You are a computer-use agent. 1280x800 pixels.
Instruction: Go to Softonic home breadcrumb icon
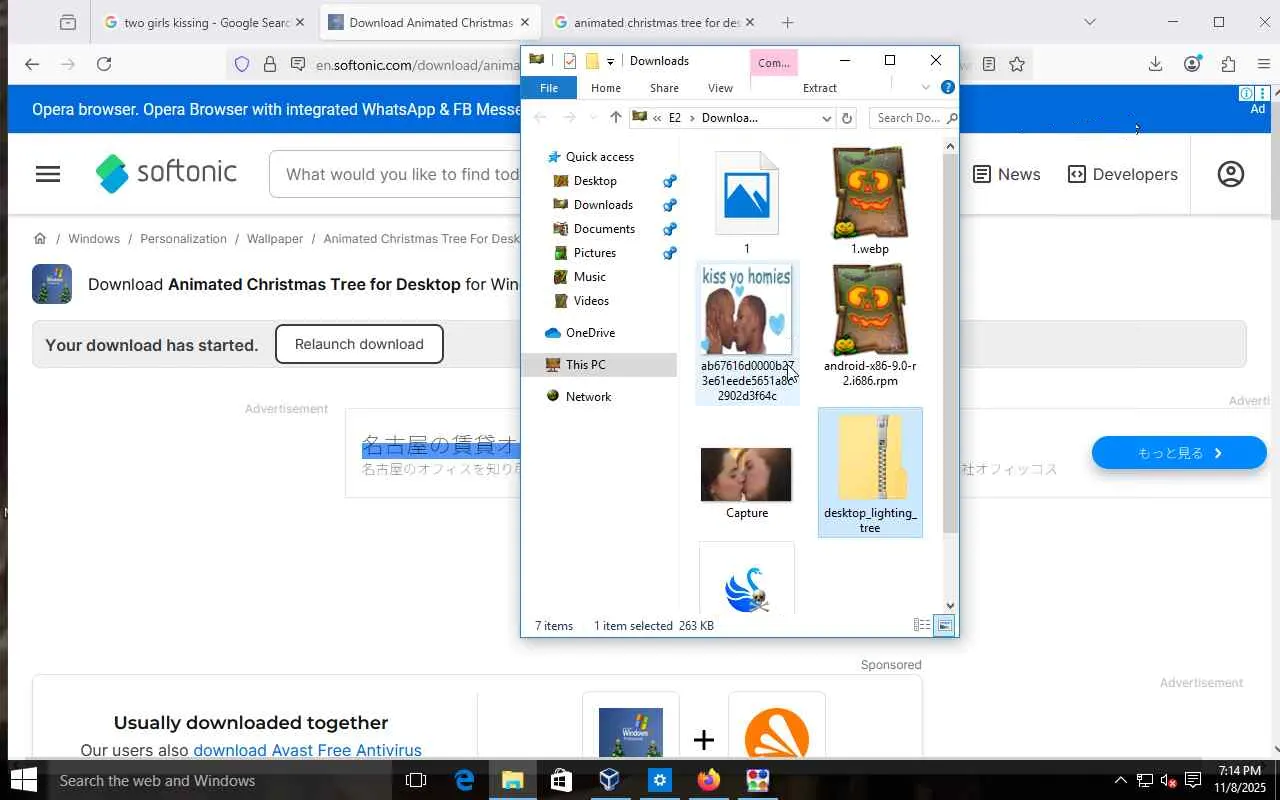click(40, 239)
